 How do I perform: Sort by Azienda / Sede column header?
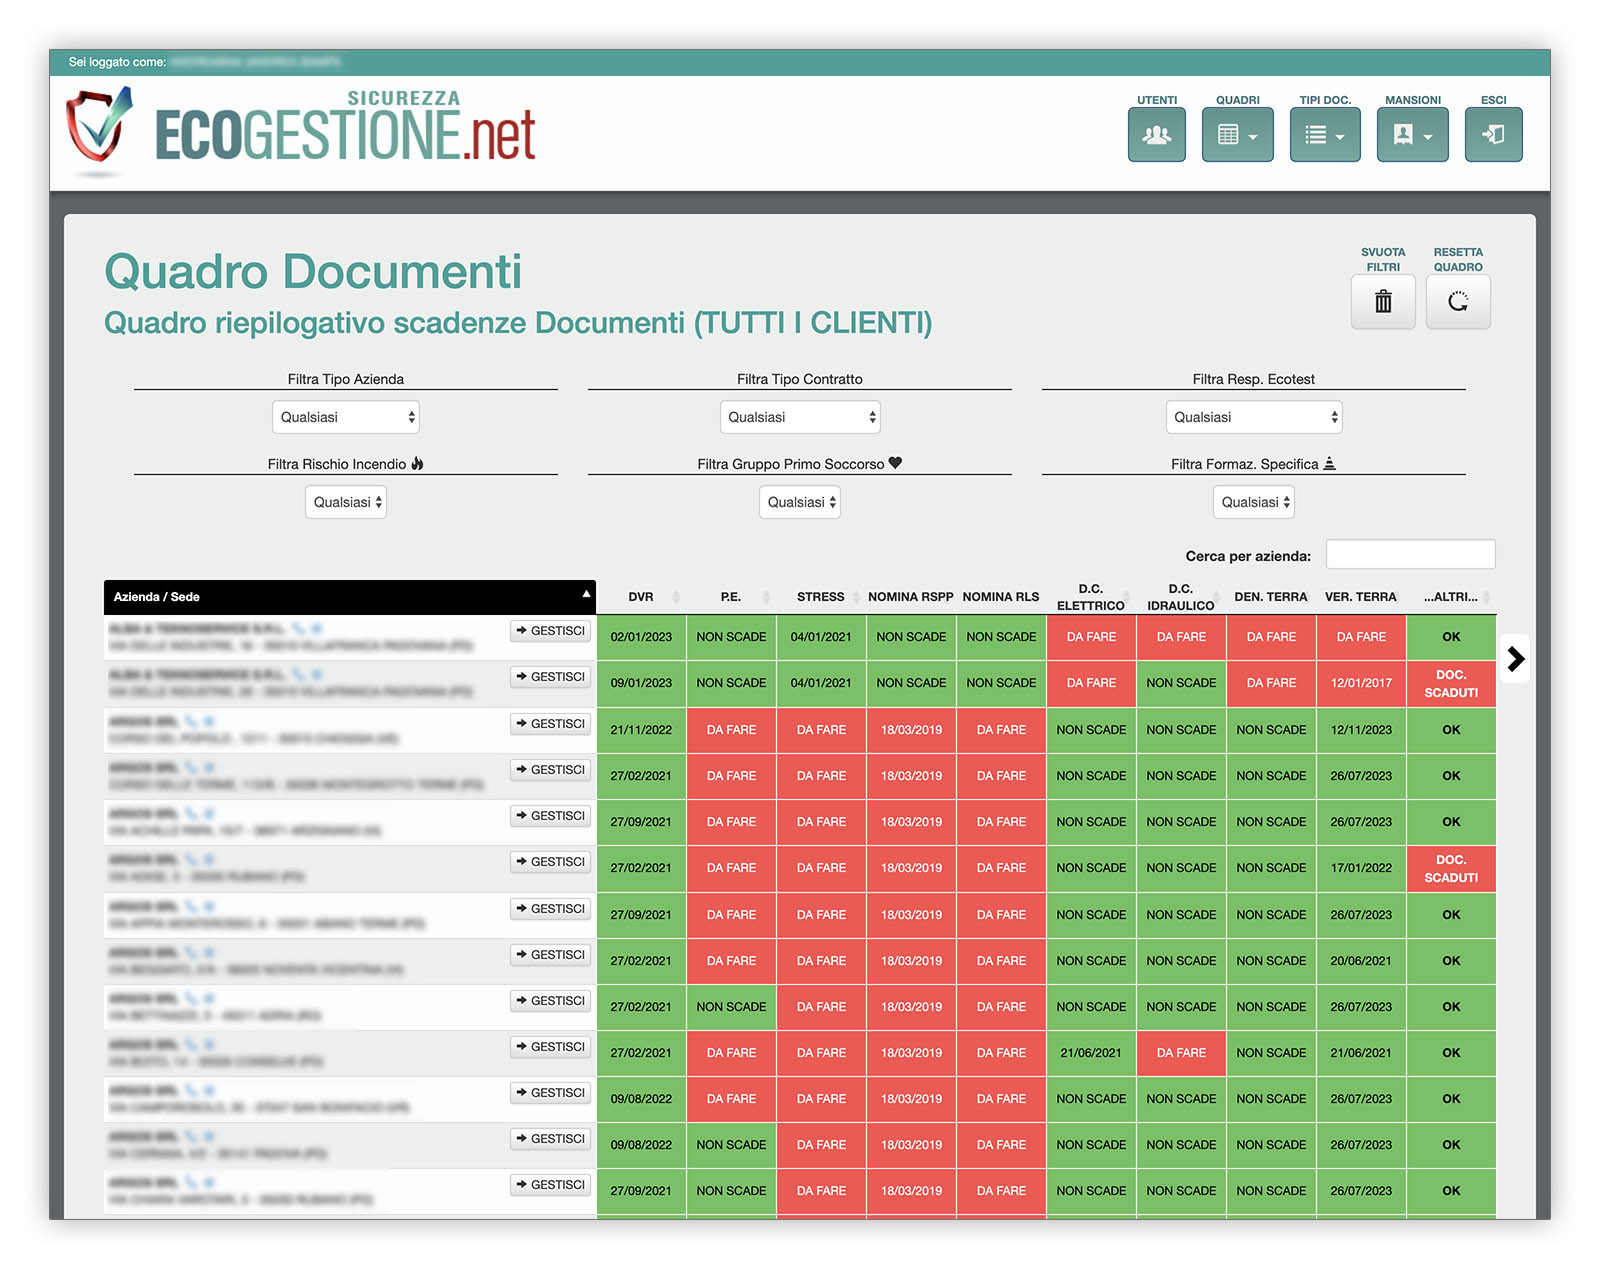[350, 597]
